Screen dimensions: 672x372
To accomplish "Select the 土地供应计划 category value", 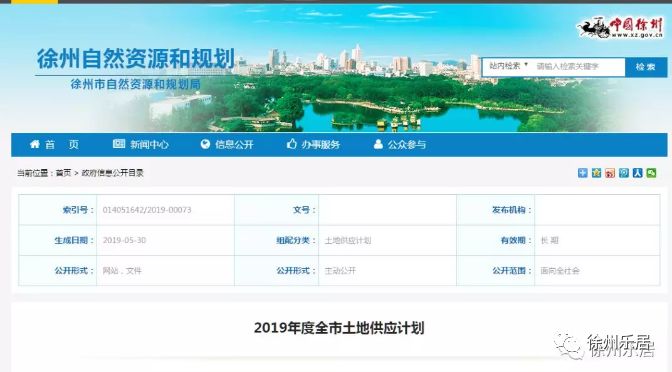I will 348,240.
